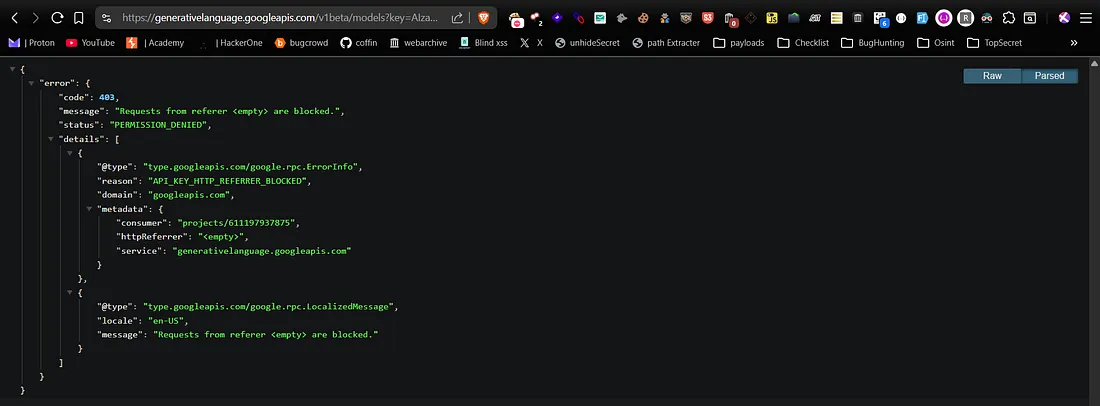Click the page vertical scrollbar
This screenshot has width=1100, height=406.
coord(1094,231)
